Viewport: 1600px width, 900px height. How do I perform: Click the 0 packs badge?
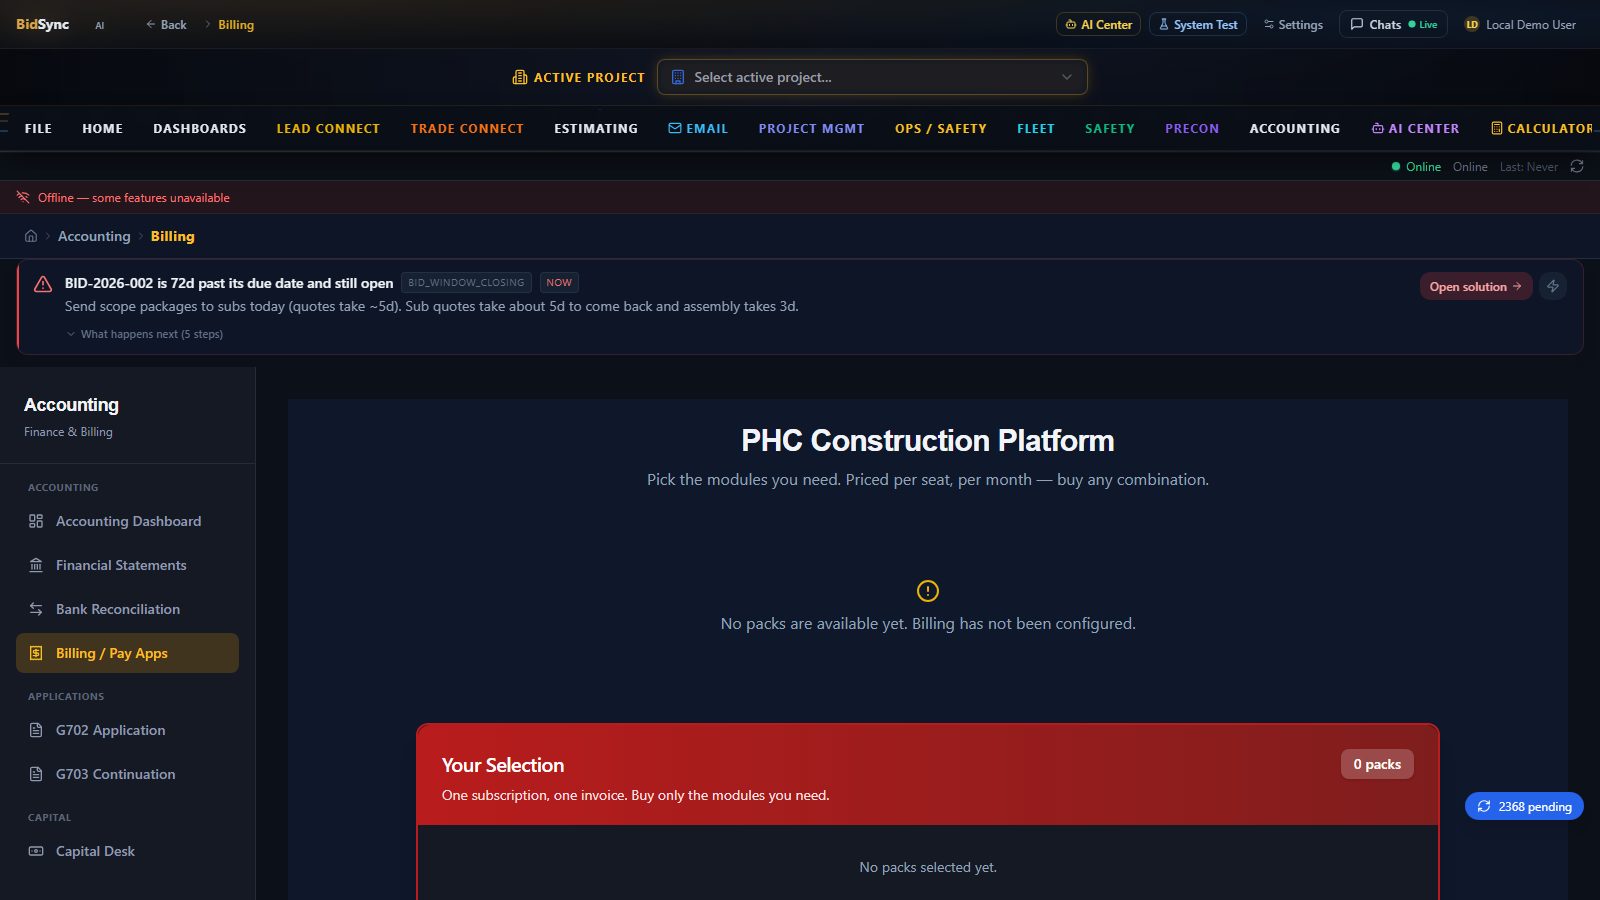pyautogui.click(x=1377, y=764)
